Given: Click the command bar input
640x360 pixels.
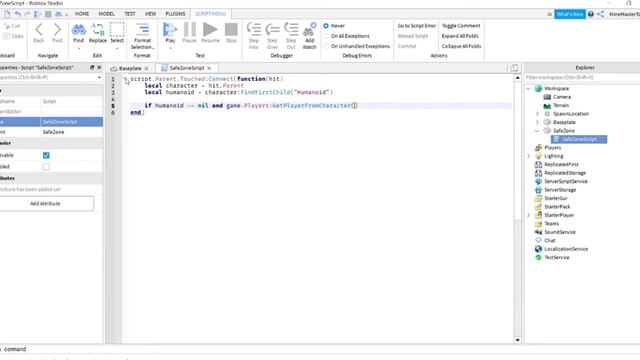Looking at the screenshot, I should point(320,349).
